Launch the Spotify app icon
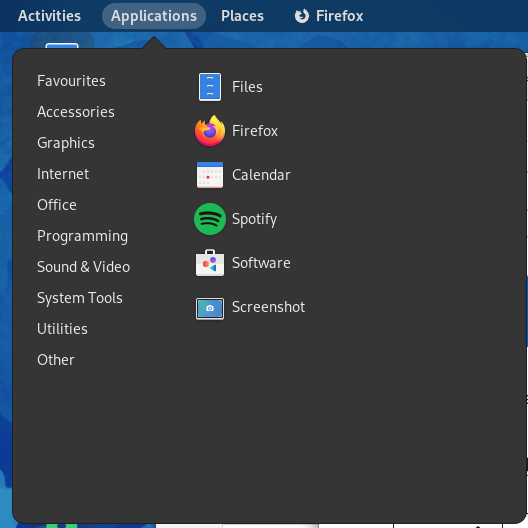Image resolution: width=528 pixels, height=528 pixels. pyautogui.click(x=209, y=219)
